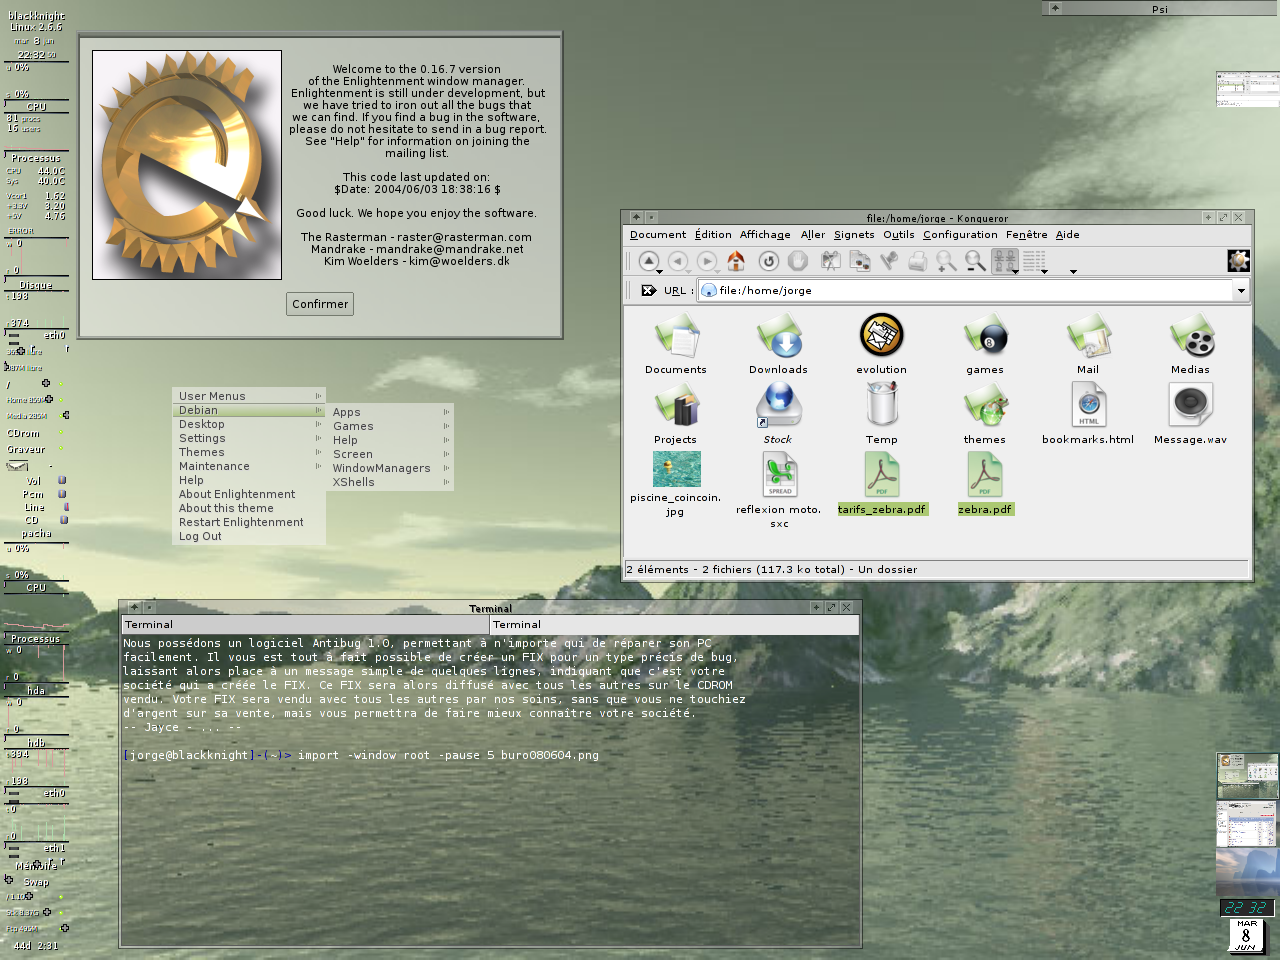Go to Home folder via house icon
The image size is (1280, 960).
(736, 261)
